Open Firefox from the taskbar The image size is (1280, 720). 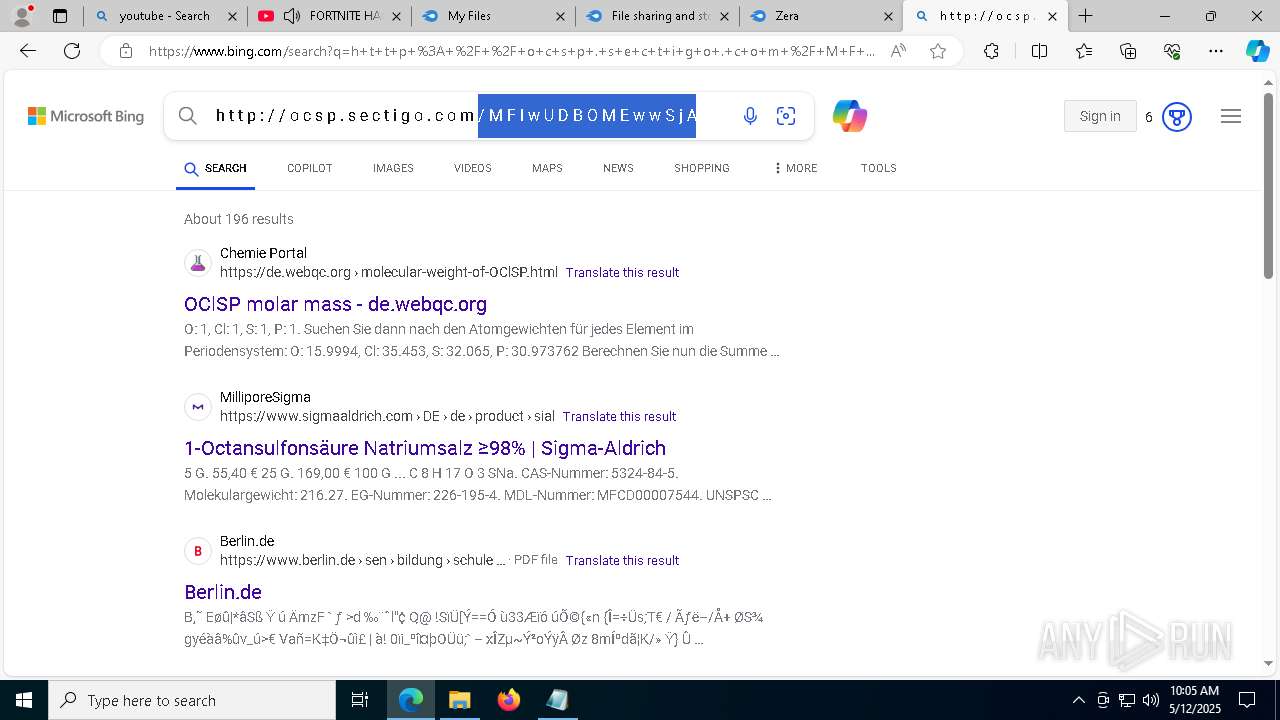click(509, 700)
